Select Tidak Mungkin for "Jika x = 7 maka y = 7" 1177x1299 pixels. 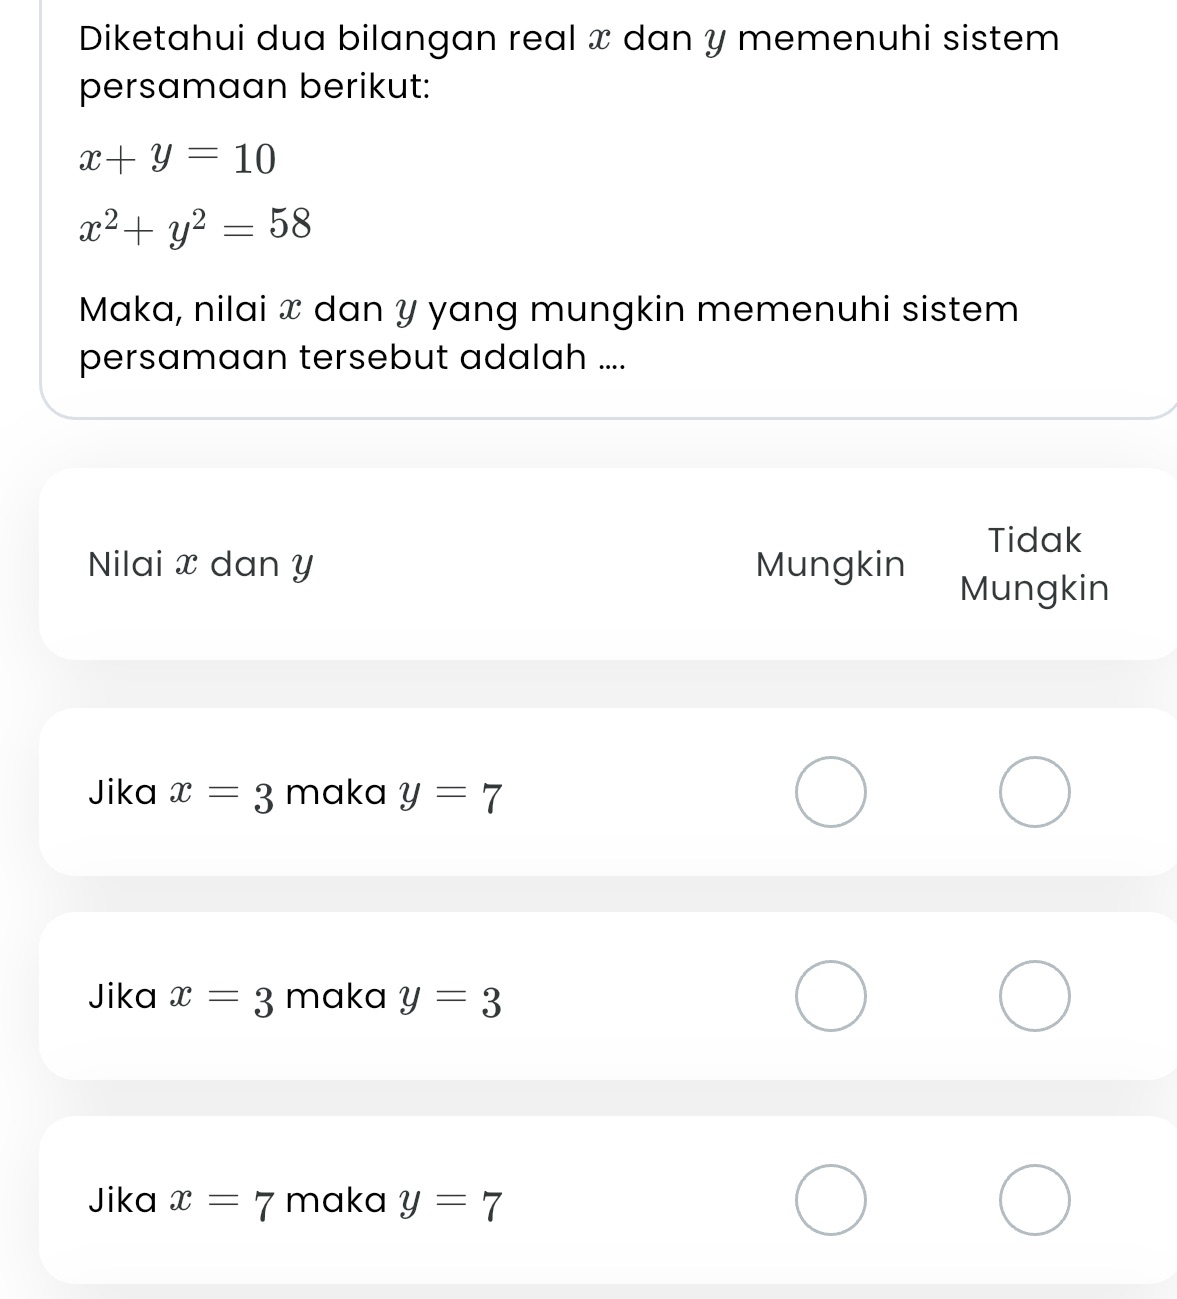tap(1035, 1200)
